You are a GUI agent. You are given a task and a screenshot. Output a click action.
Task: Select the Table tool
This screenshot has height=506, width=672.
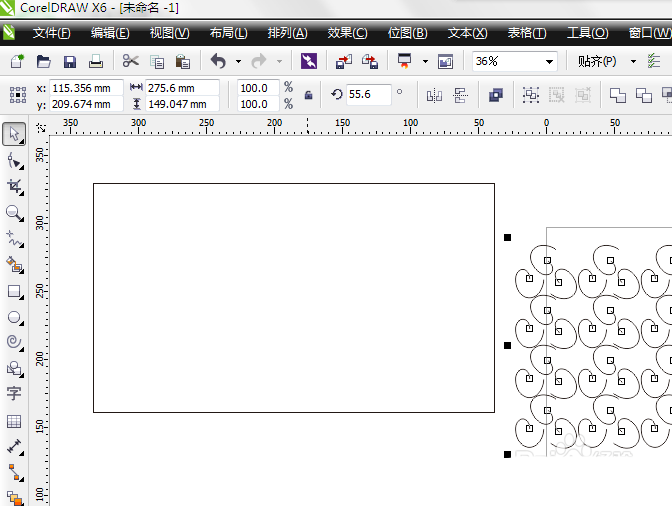[14, 422]
